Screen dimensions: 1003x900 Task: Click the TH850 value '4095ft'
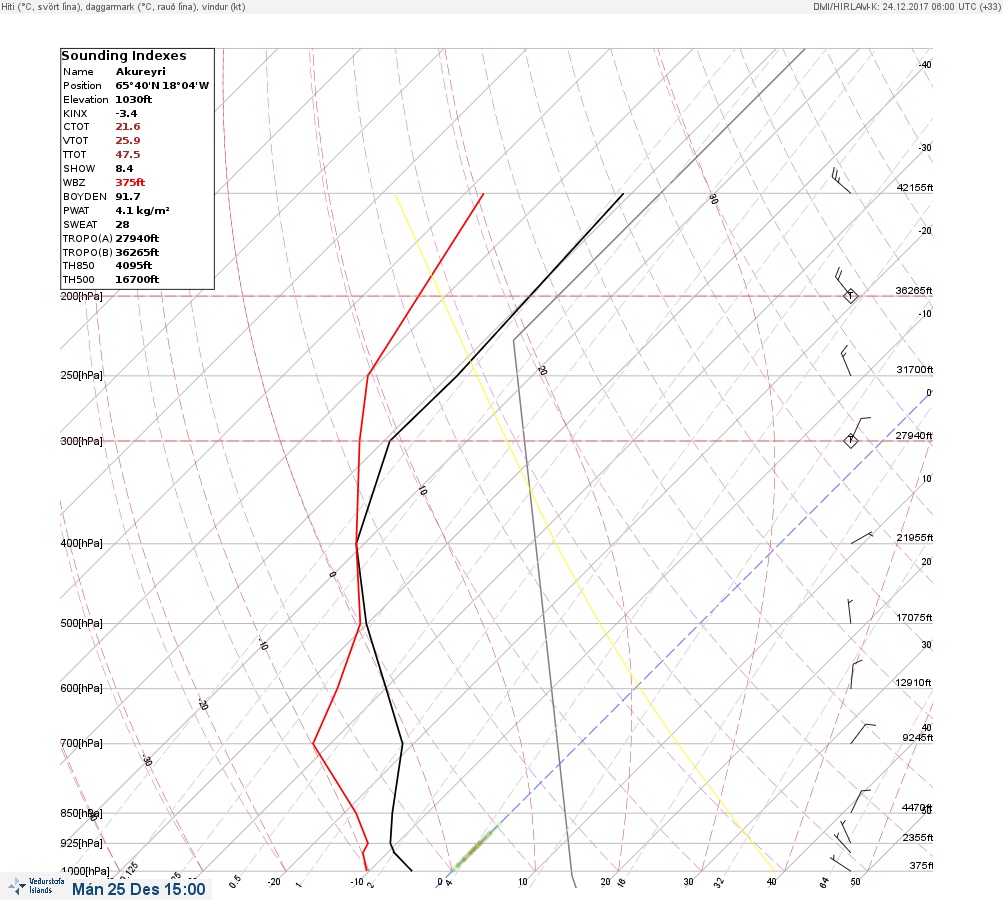coord(133,265)
